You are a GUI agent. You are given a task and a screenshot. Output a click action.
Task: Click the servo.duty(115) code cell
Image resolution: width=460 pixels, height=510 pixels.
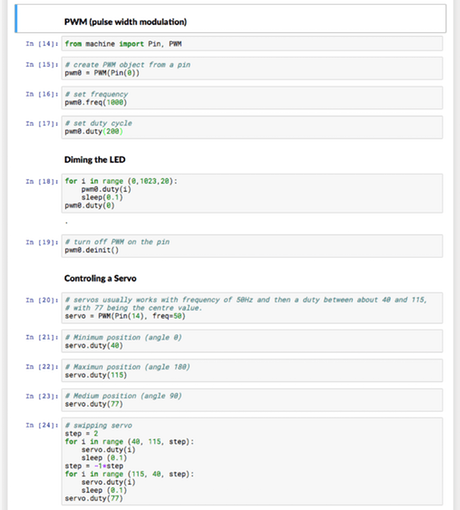(x=252, y=370)
